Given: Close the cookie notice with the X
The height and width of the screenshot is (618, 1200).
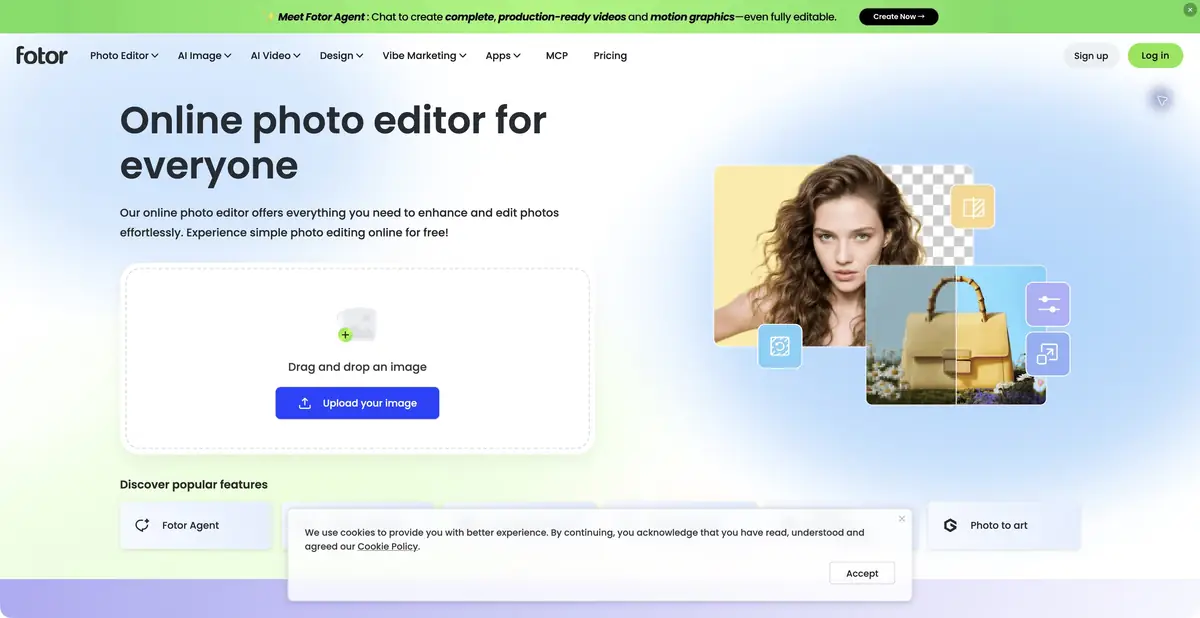Looking at the screenshot, I should 901,519.
